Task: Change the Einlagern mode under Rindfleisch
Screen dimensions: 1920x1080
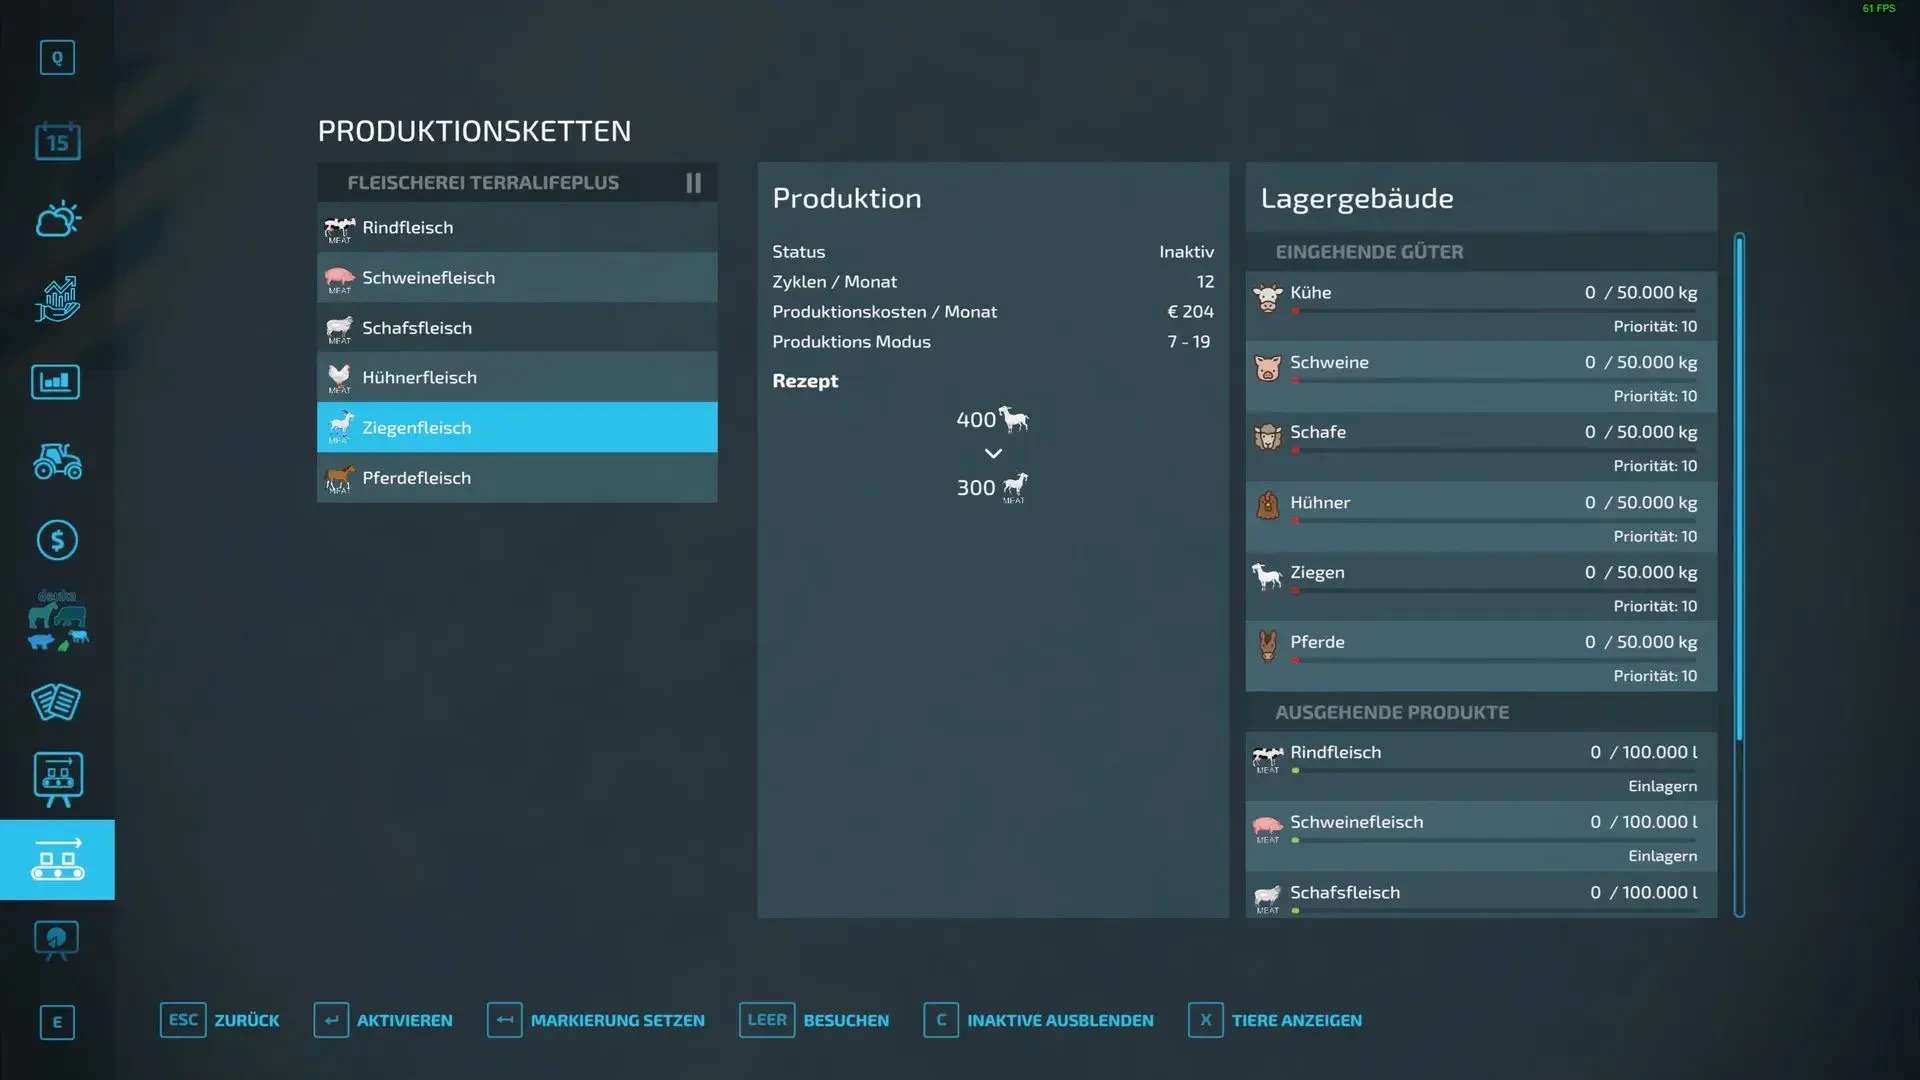Action: [1661, 786]
